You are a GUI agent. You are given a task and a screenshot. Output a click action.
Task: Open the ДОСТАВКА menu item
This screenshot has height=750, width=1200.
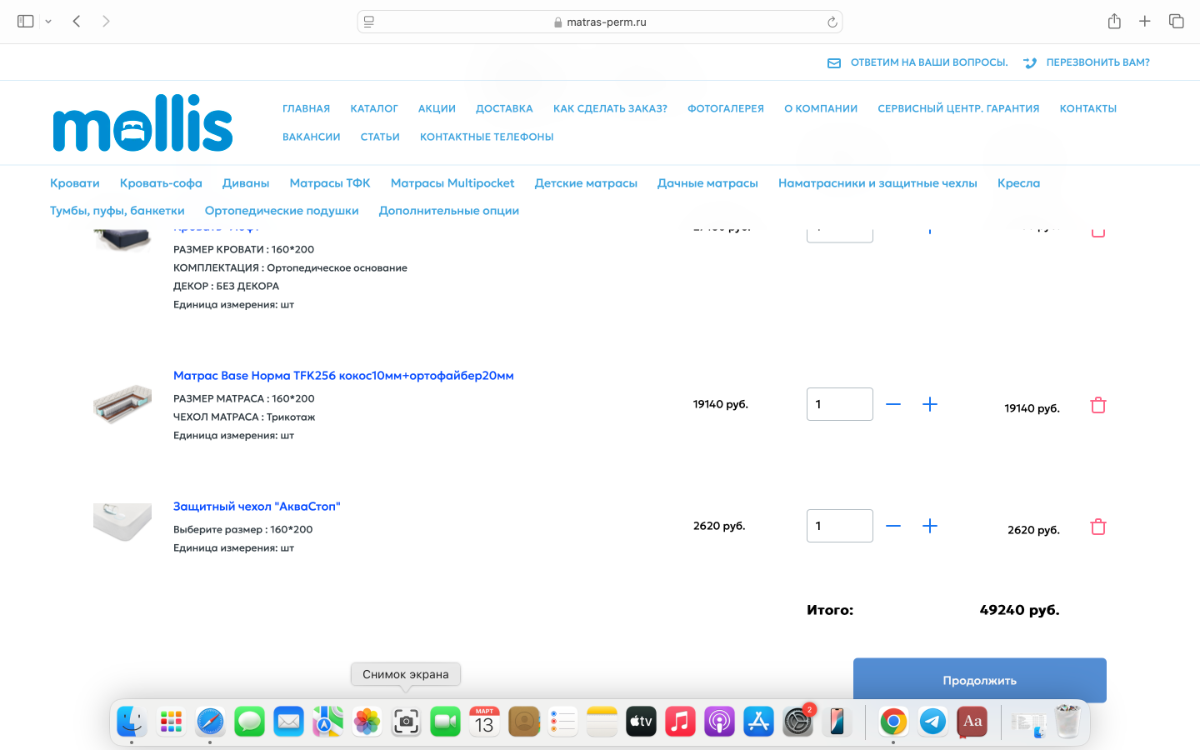pos(504,108)
